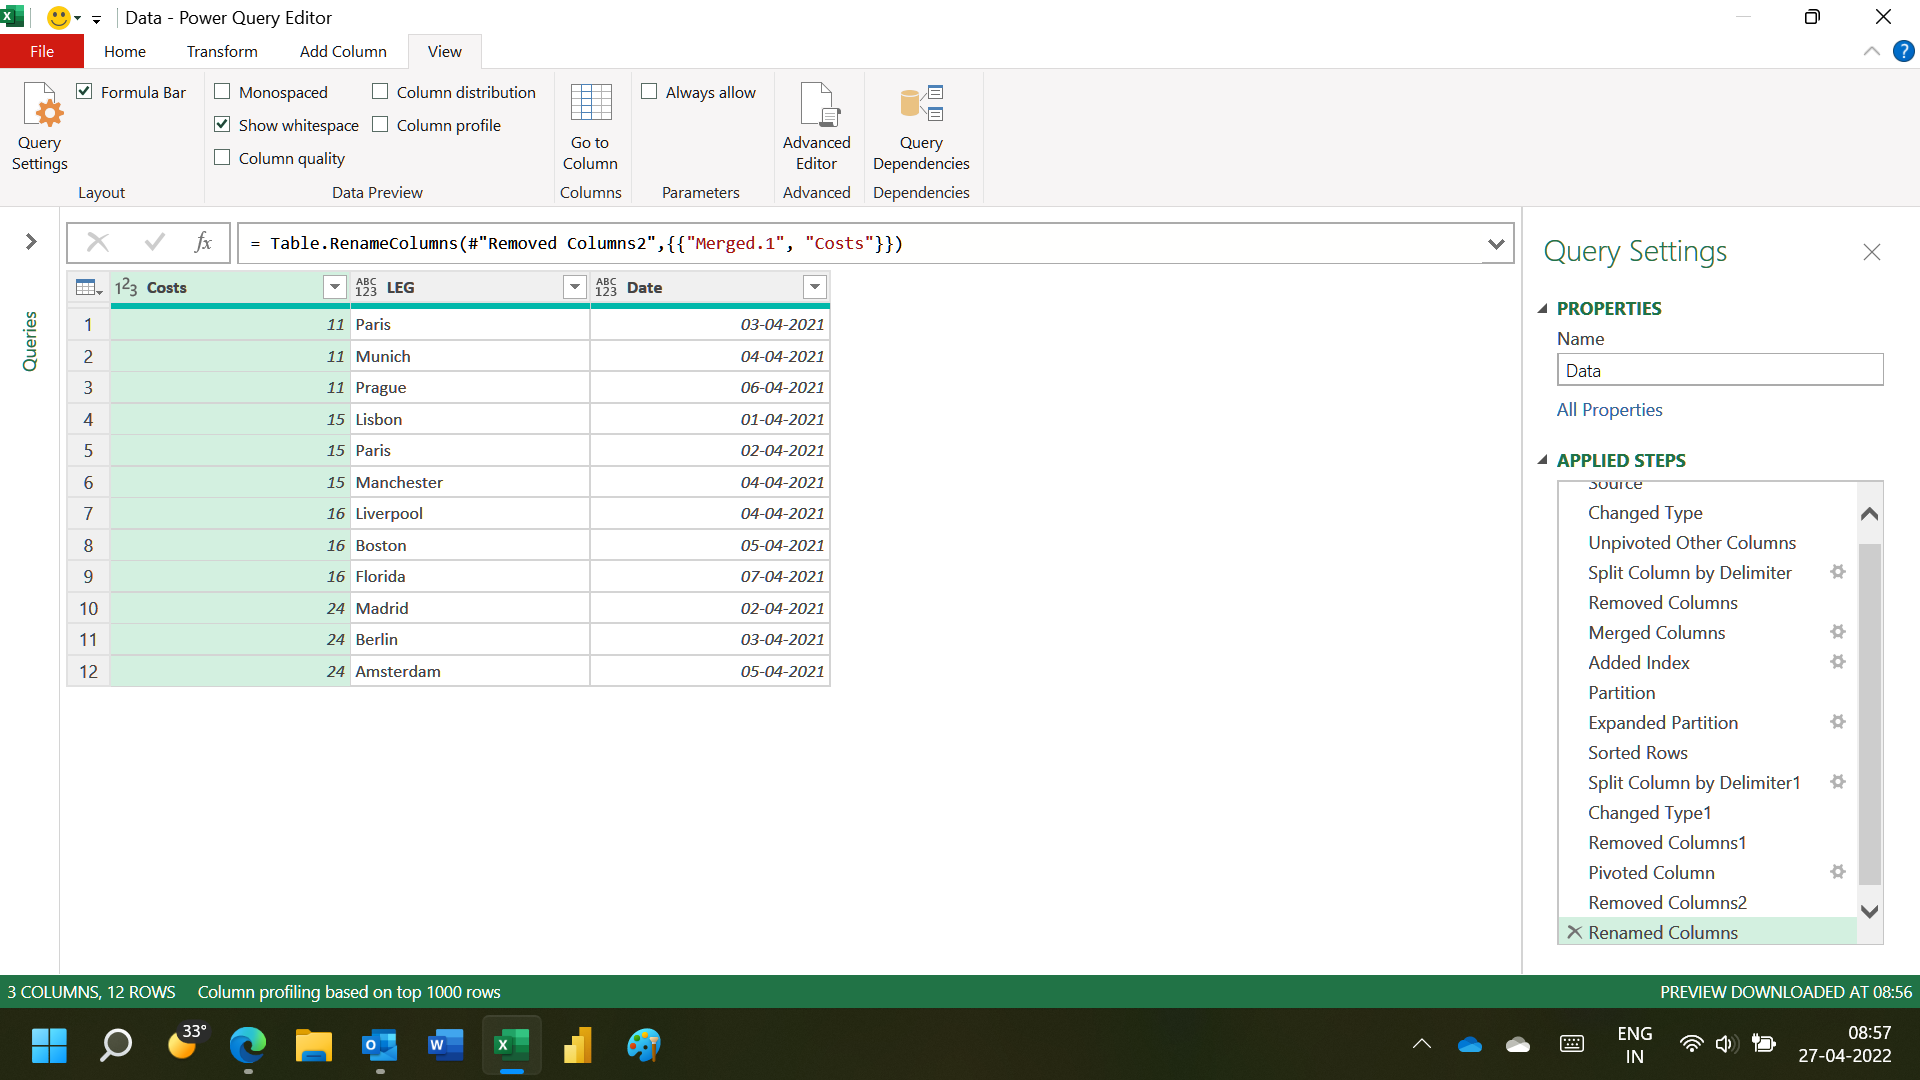Open Query Settings pane button

(40, 127)
